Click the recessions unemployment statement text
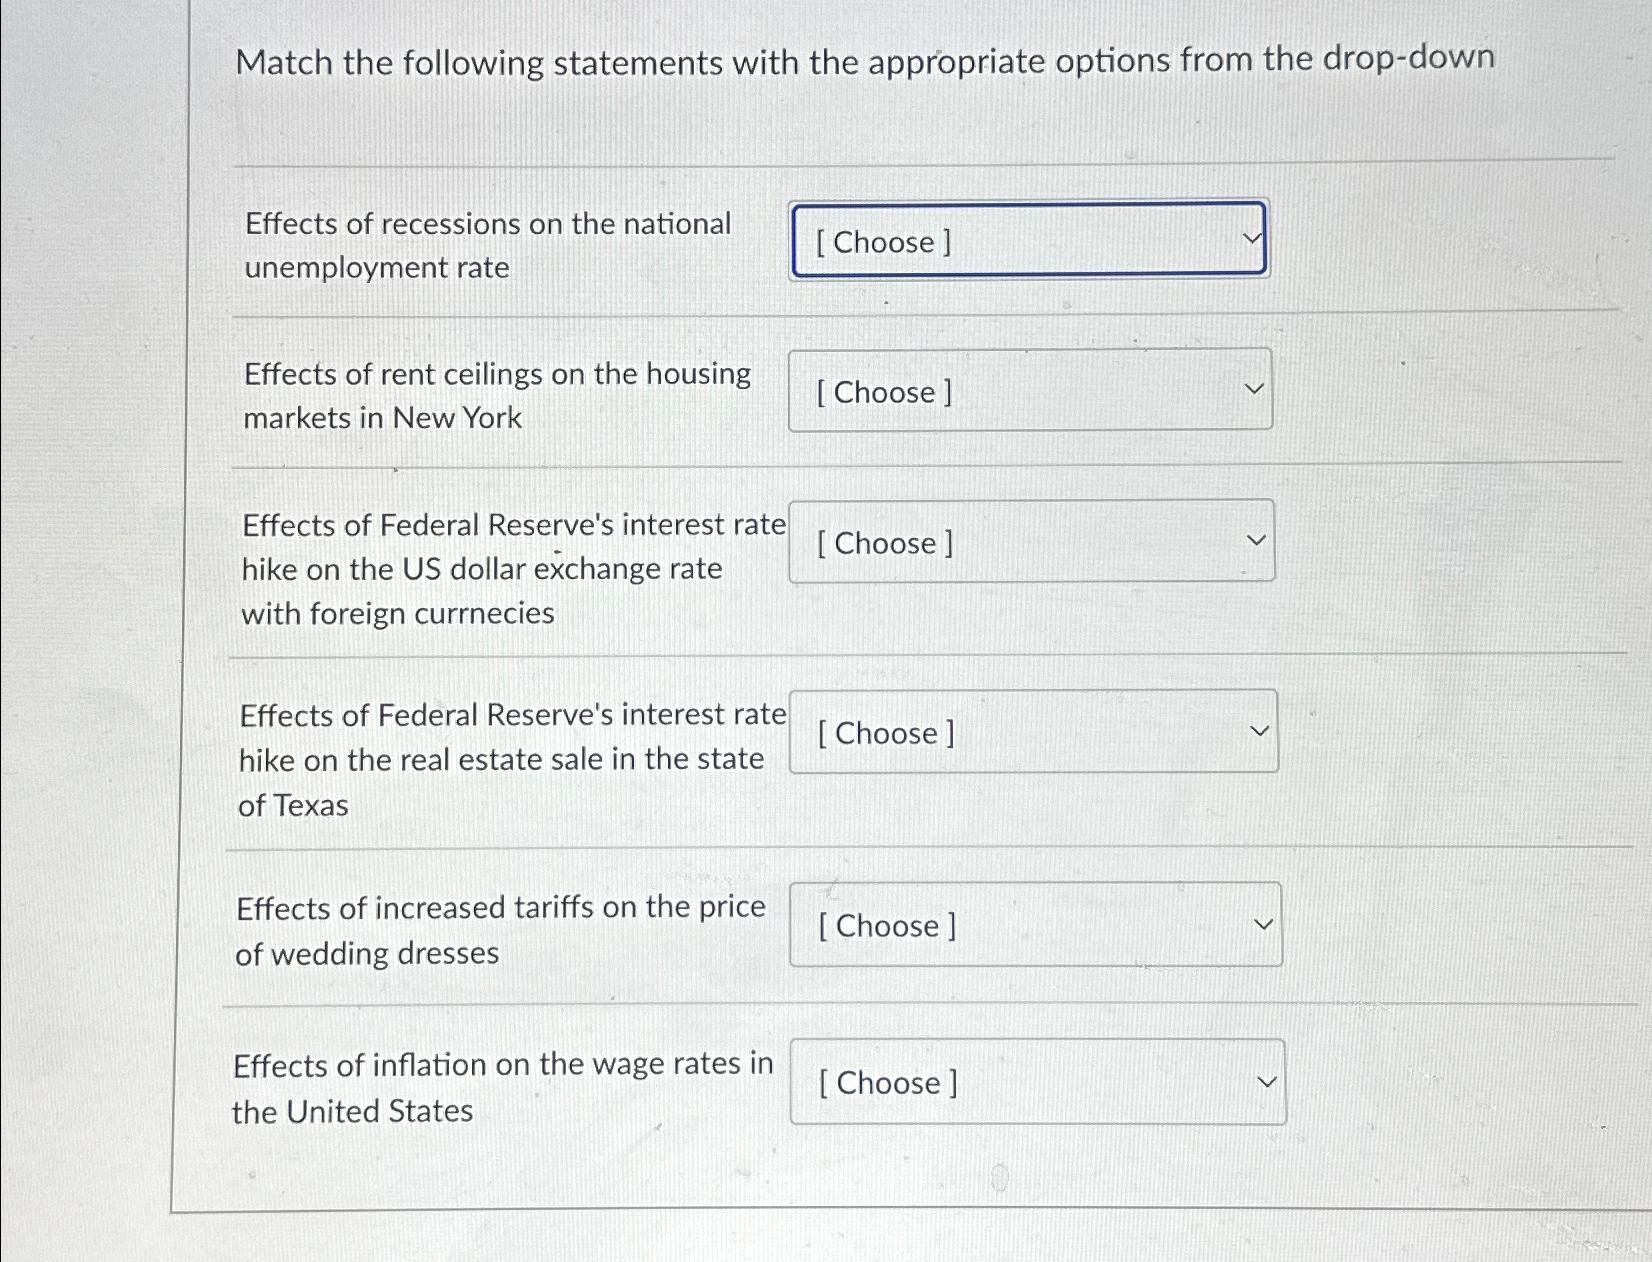Screen dimensions: 1652x1262 [486, 246]
